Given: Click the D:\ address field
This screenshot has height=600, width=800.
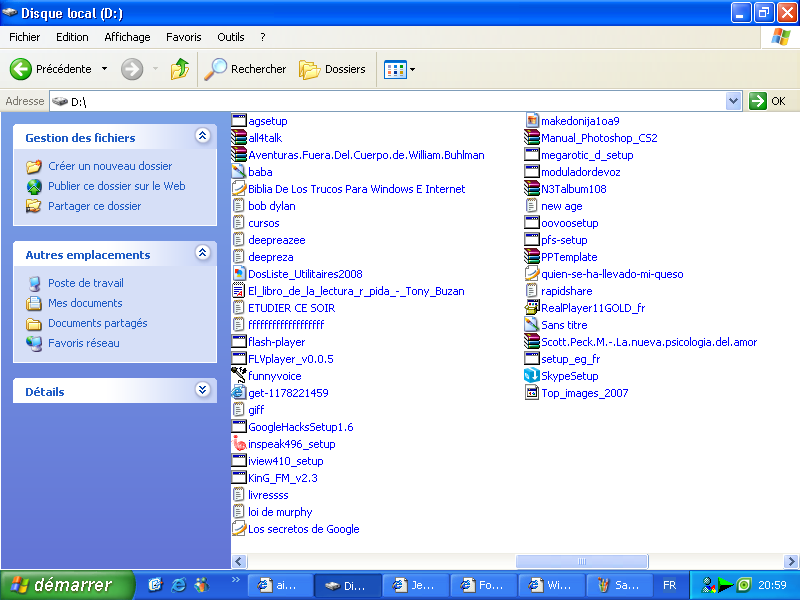Looking at the screenshot, I should pos(388,101).
